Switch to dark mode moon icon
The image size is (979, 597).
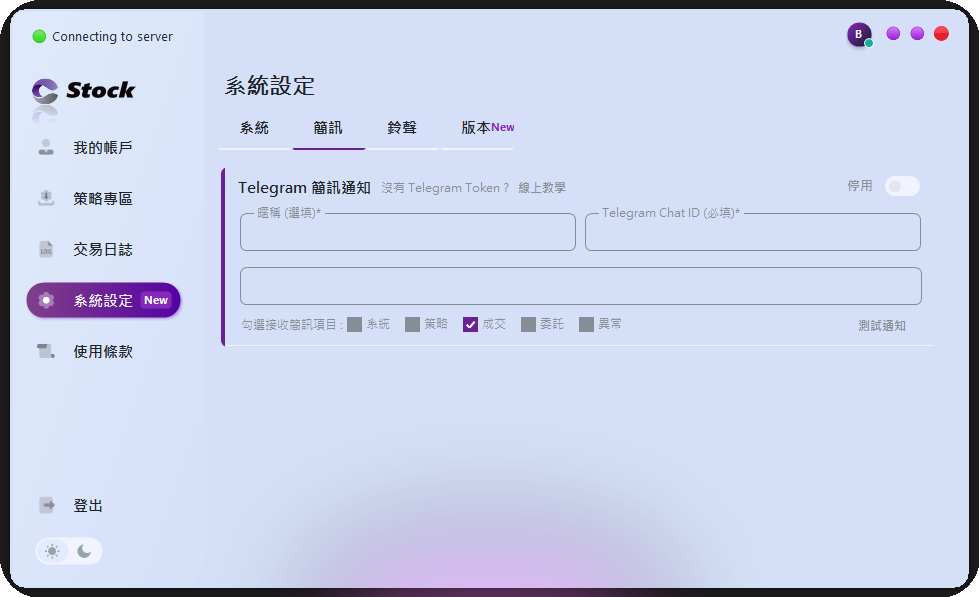84,551
